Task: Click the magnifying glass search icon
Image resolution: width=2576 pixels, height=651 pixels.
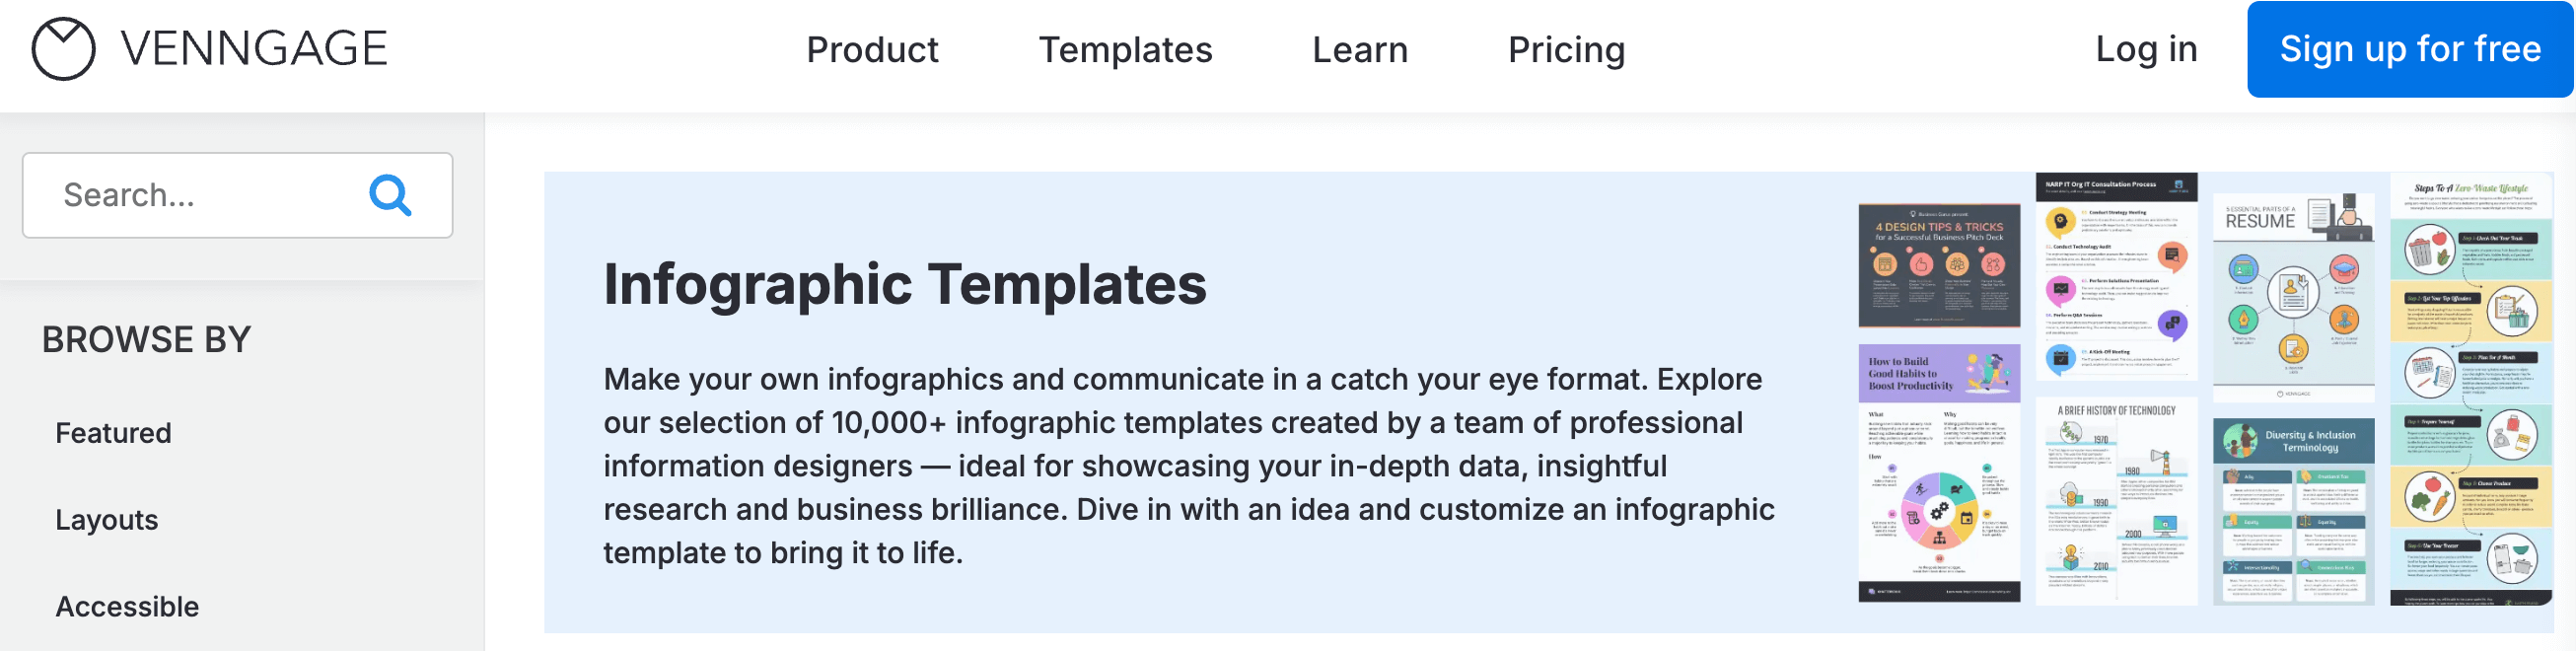Action: tap(390, 195)
